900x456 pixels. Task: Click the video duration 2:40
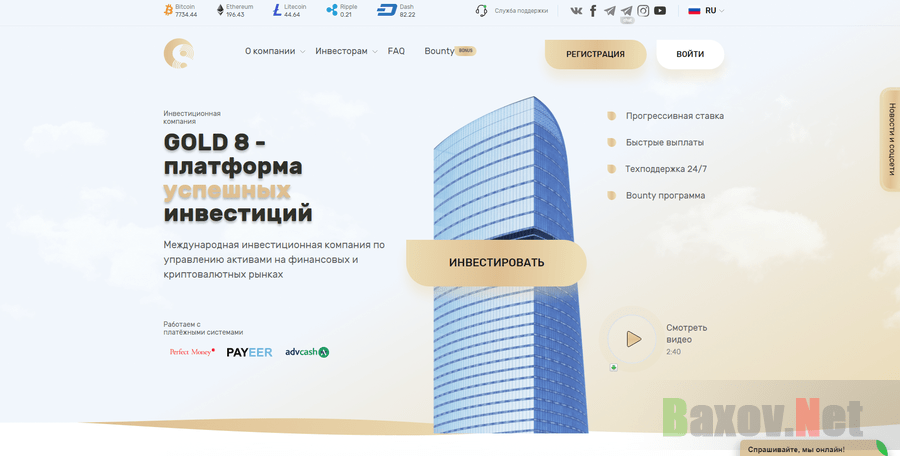point(673,351)
